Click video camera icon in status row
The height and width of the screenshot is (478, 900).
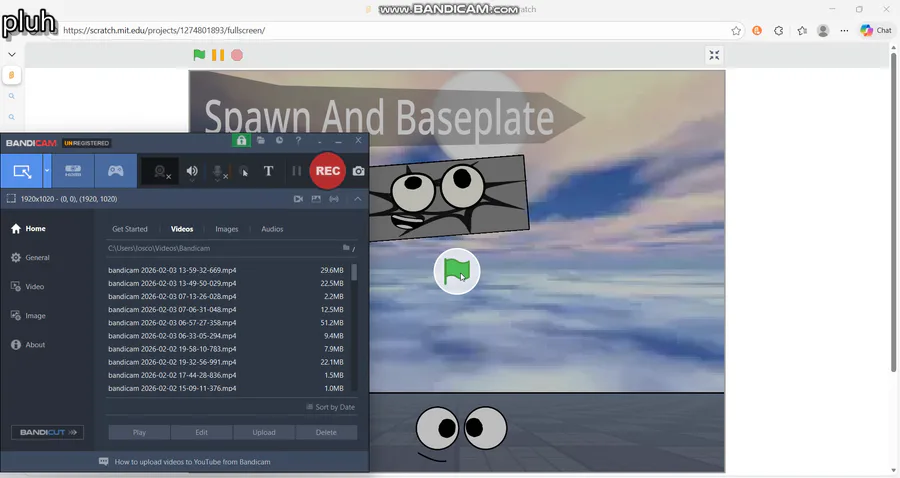click(298, 199)
